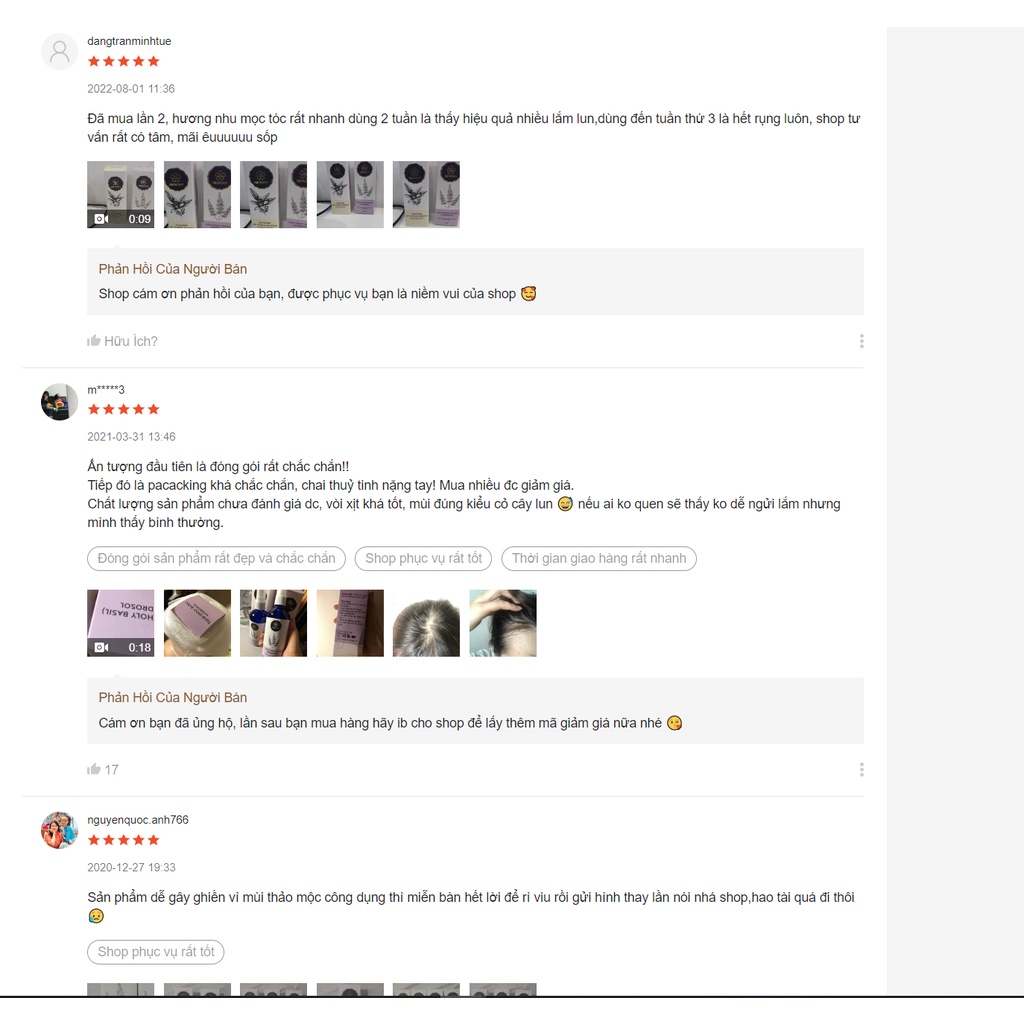
Task: Open the hairline side-view photo thumbnail
Action: coord(503,623)
